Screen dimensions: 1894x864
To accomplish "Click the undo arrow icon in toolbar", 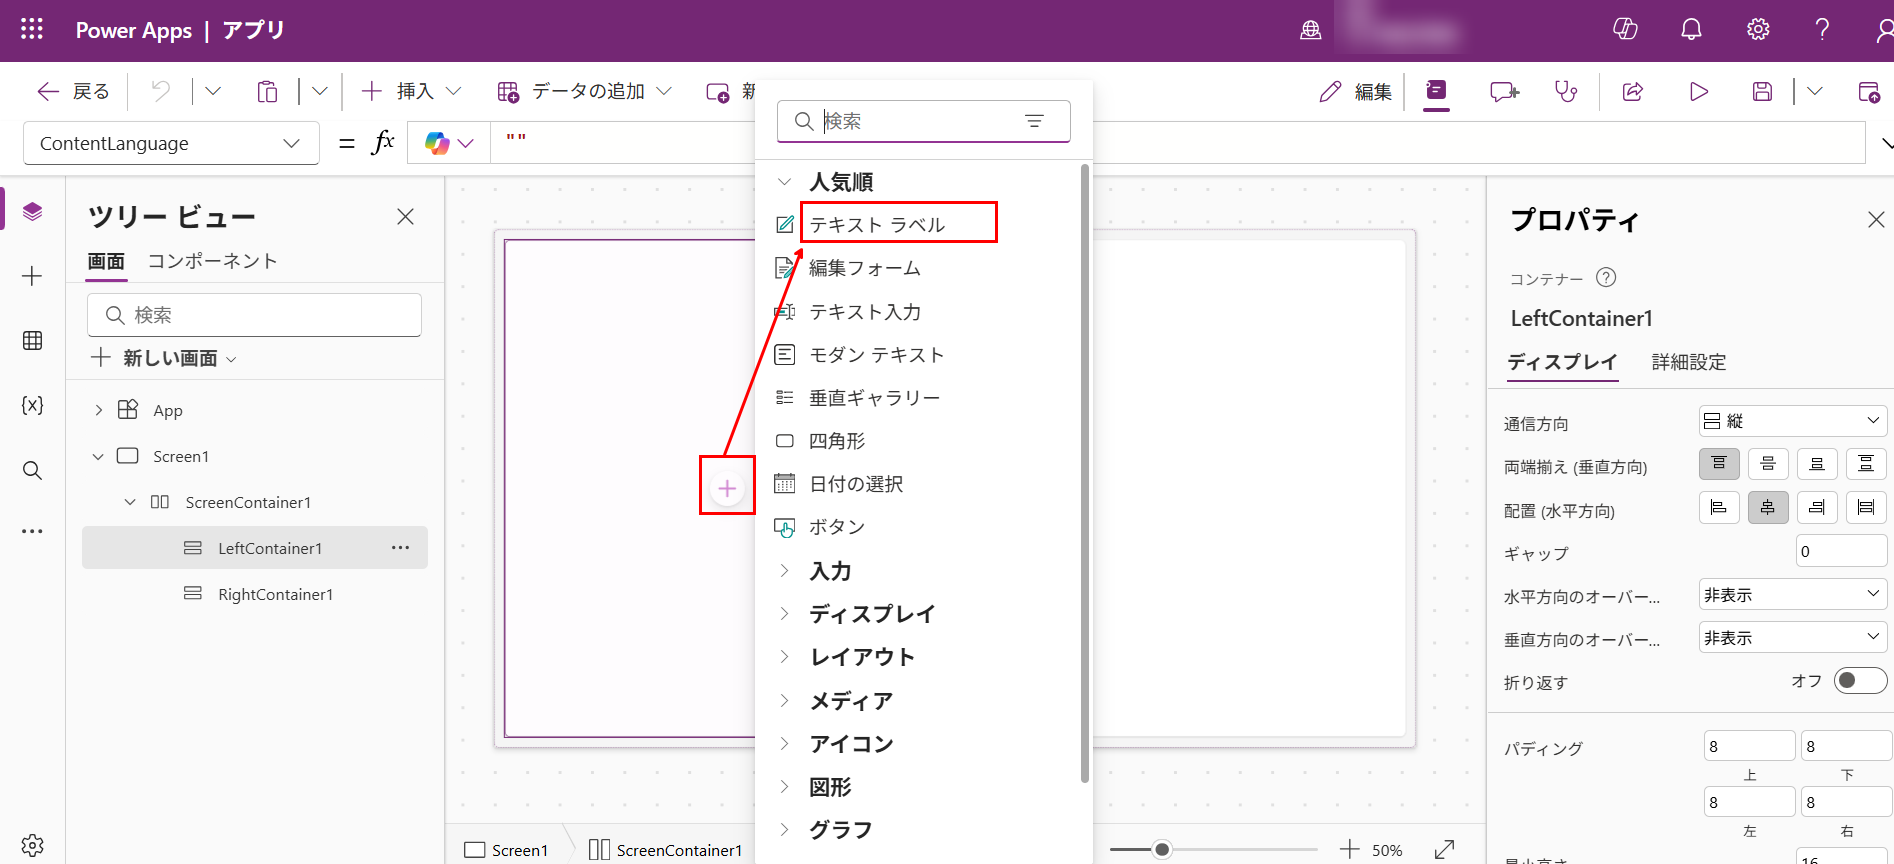I will [160, 92].
